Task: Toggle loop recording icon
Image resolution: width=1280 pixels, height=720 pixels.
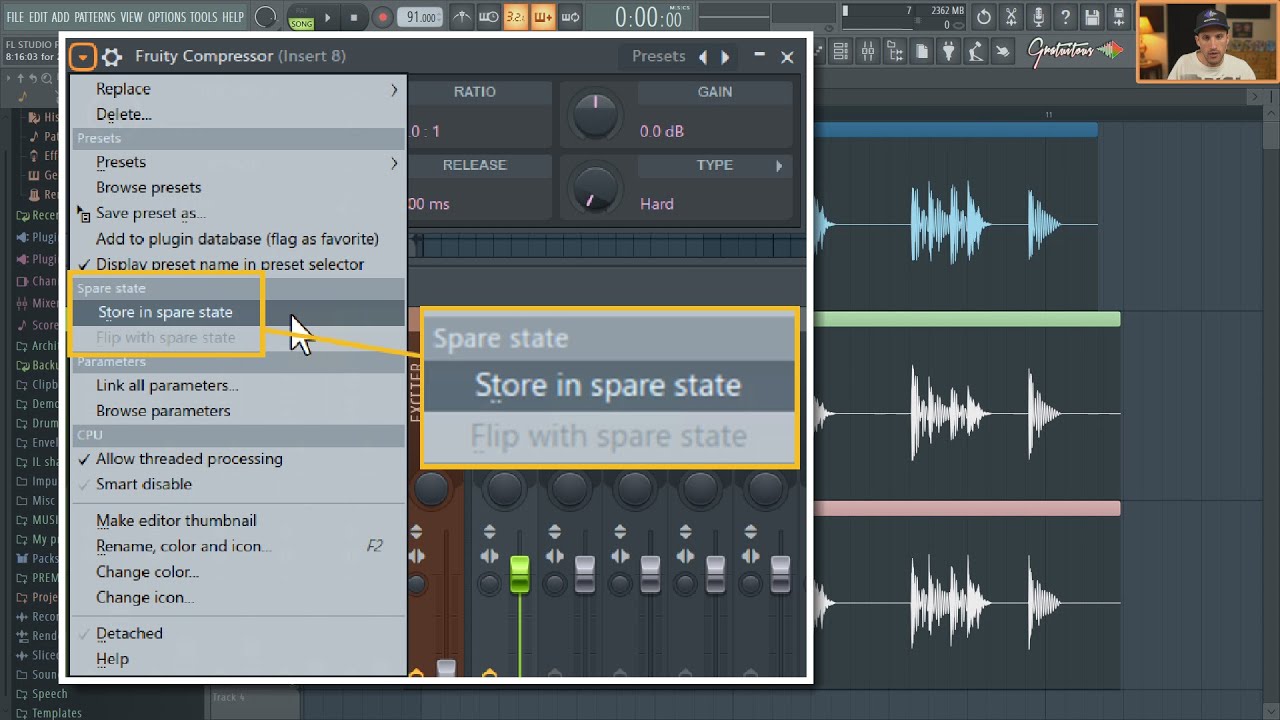Action: click(570, 17)
